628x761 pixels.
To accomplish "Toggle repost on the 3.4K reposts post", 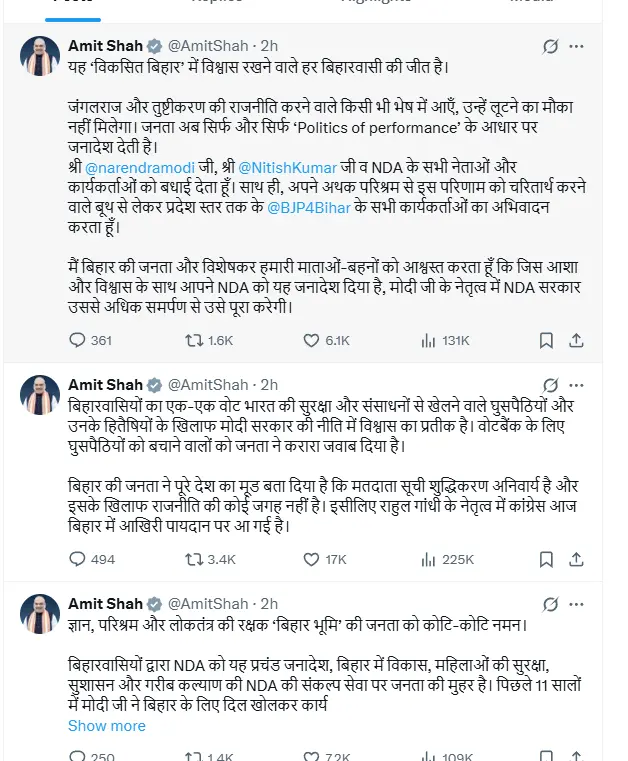I will [x=194, y=559].
